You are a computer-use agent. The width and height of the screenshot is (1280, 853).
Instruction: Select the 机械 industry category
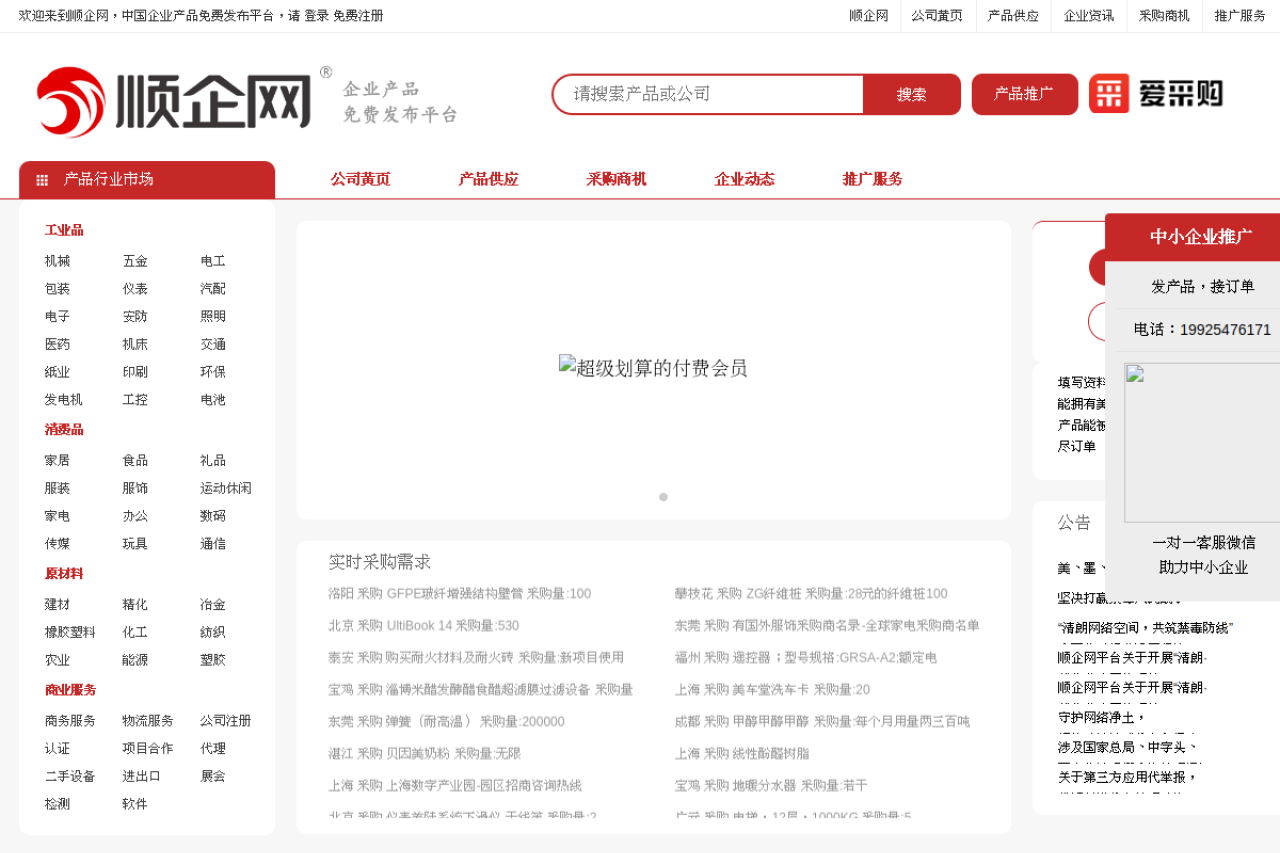(x=57, y=261)
